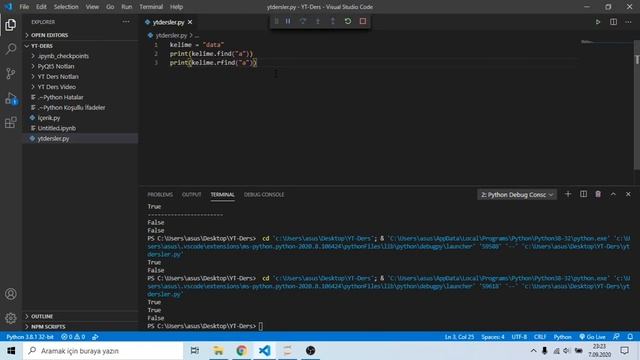Open errors and warnings count in status bar
640x360 pixels.
click(x=73, y=337)
